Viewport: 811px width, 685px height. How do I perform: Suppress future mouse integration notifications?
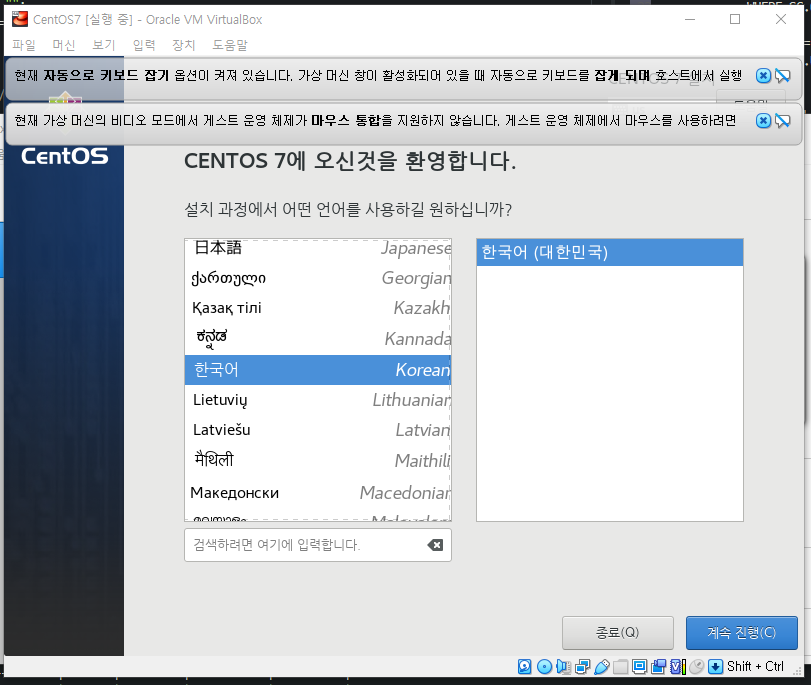pyautogui.click(x=783, y=121)
